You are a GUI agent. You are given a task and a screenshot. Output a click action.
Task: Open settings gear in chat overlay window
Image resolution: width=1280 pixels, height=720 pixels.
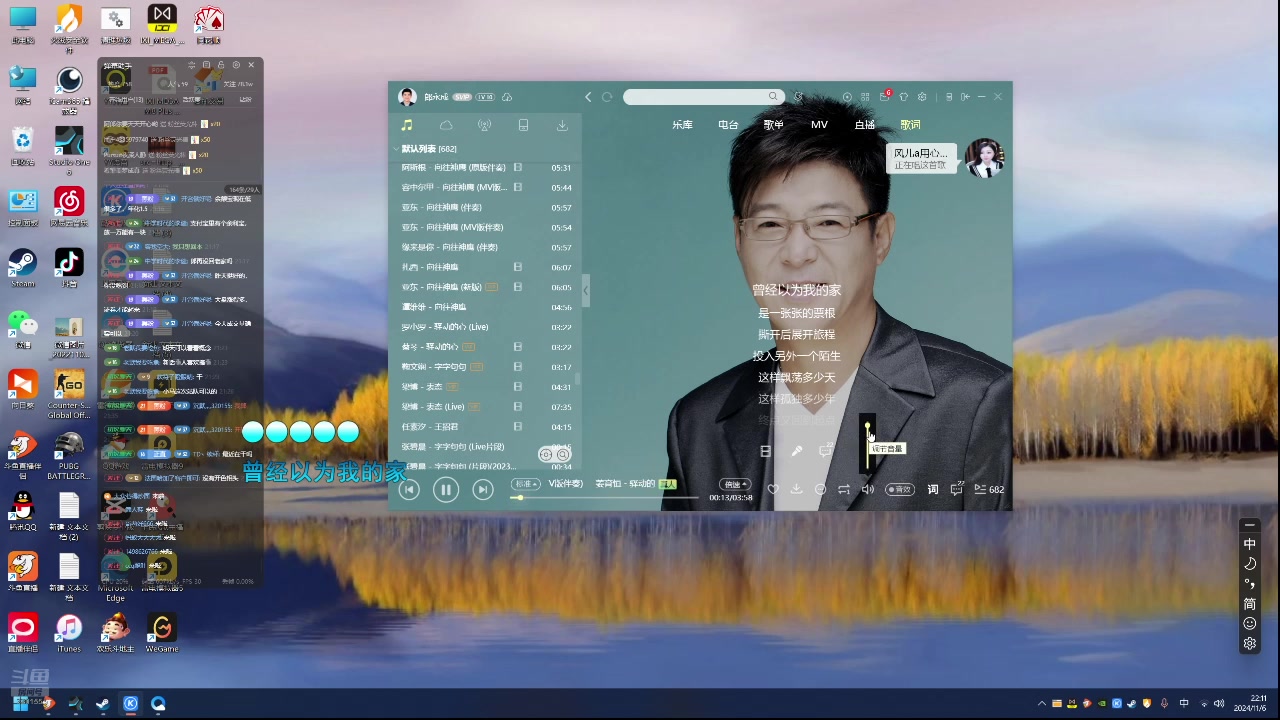[235, 66]
